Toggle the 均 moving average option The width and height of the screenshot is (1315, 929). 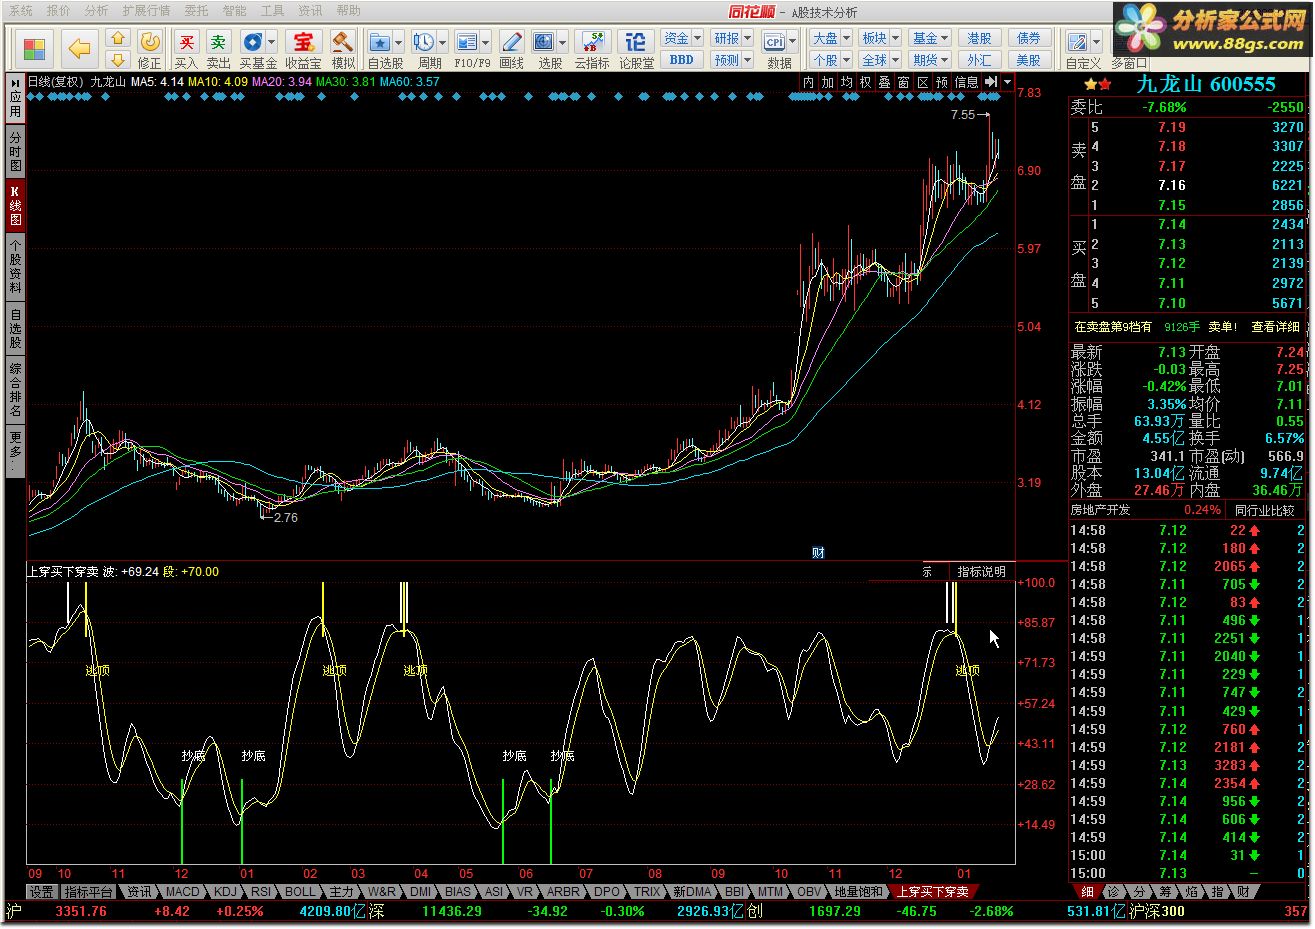coord(846,82)
